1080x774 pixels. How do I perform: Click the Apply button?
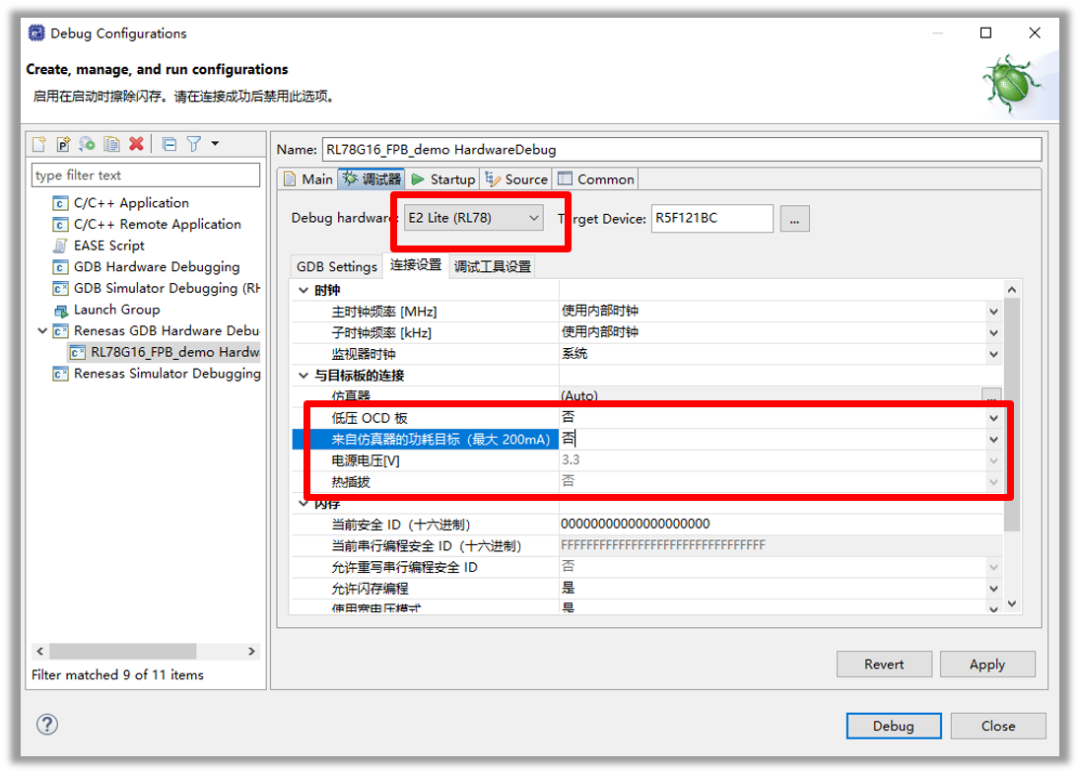point(987,665)
